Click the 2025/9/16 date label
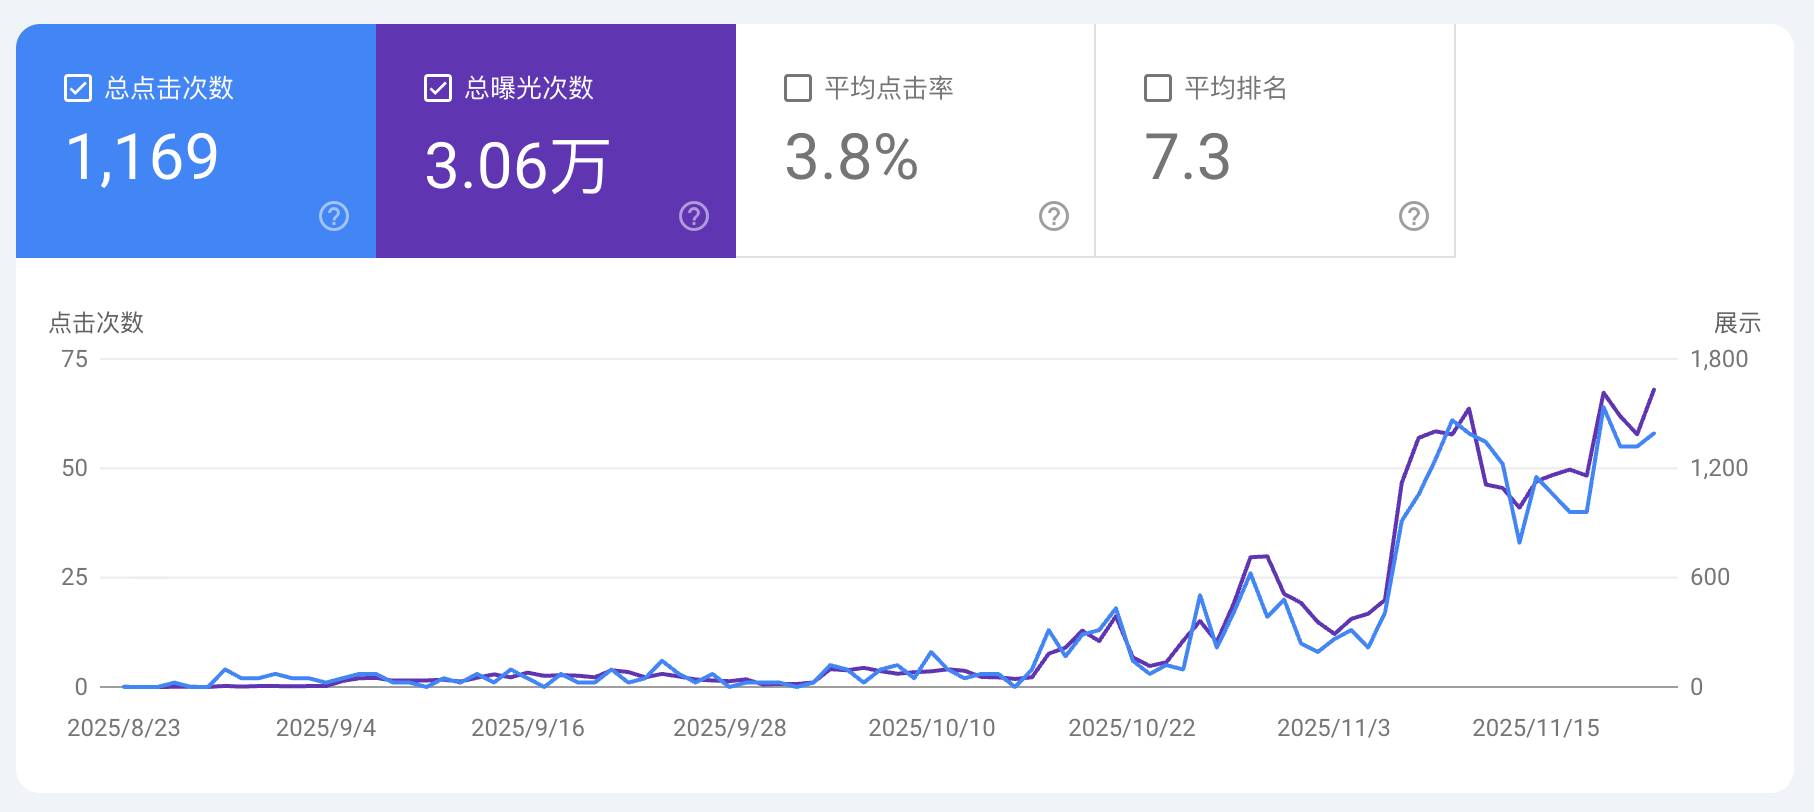This screenshot has height=812, width=1814. tap(528, 728)
